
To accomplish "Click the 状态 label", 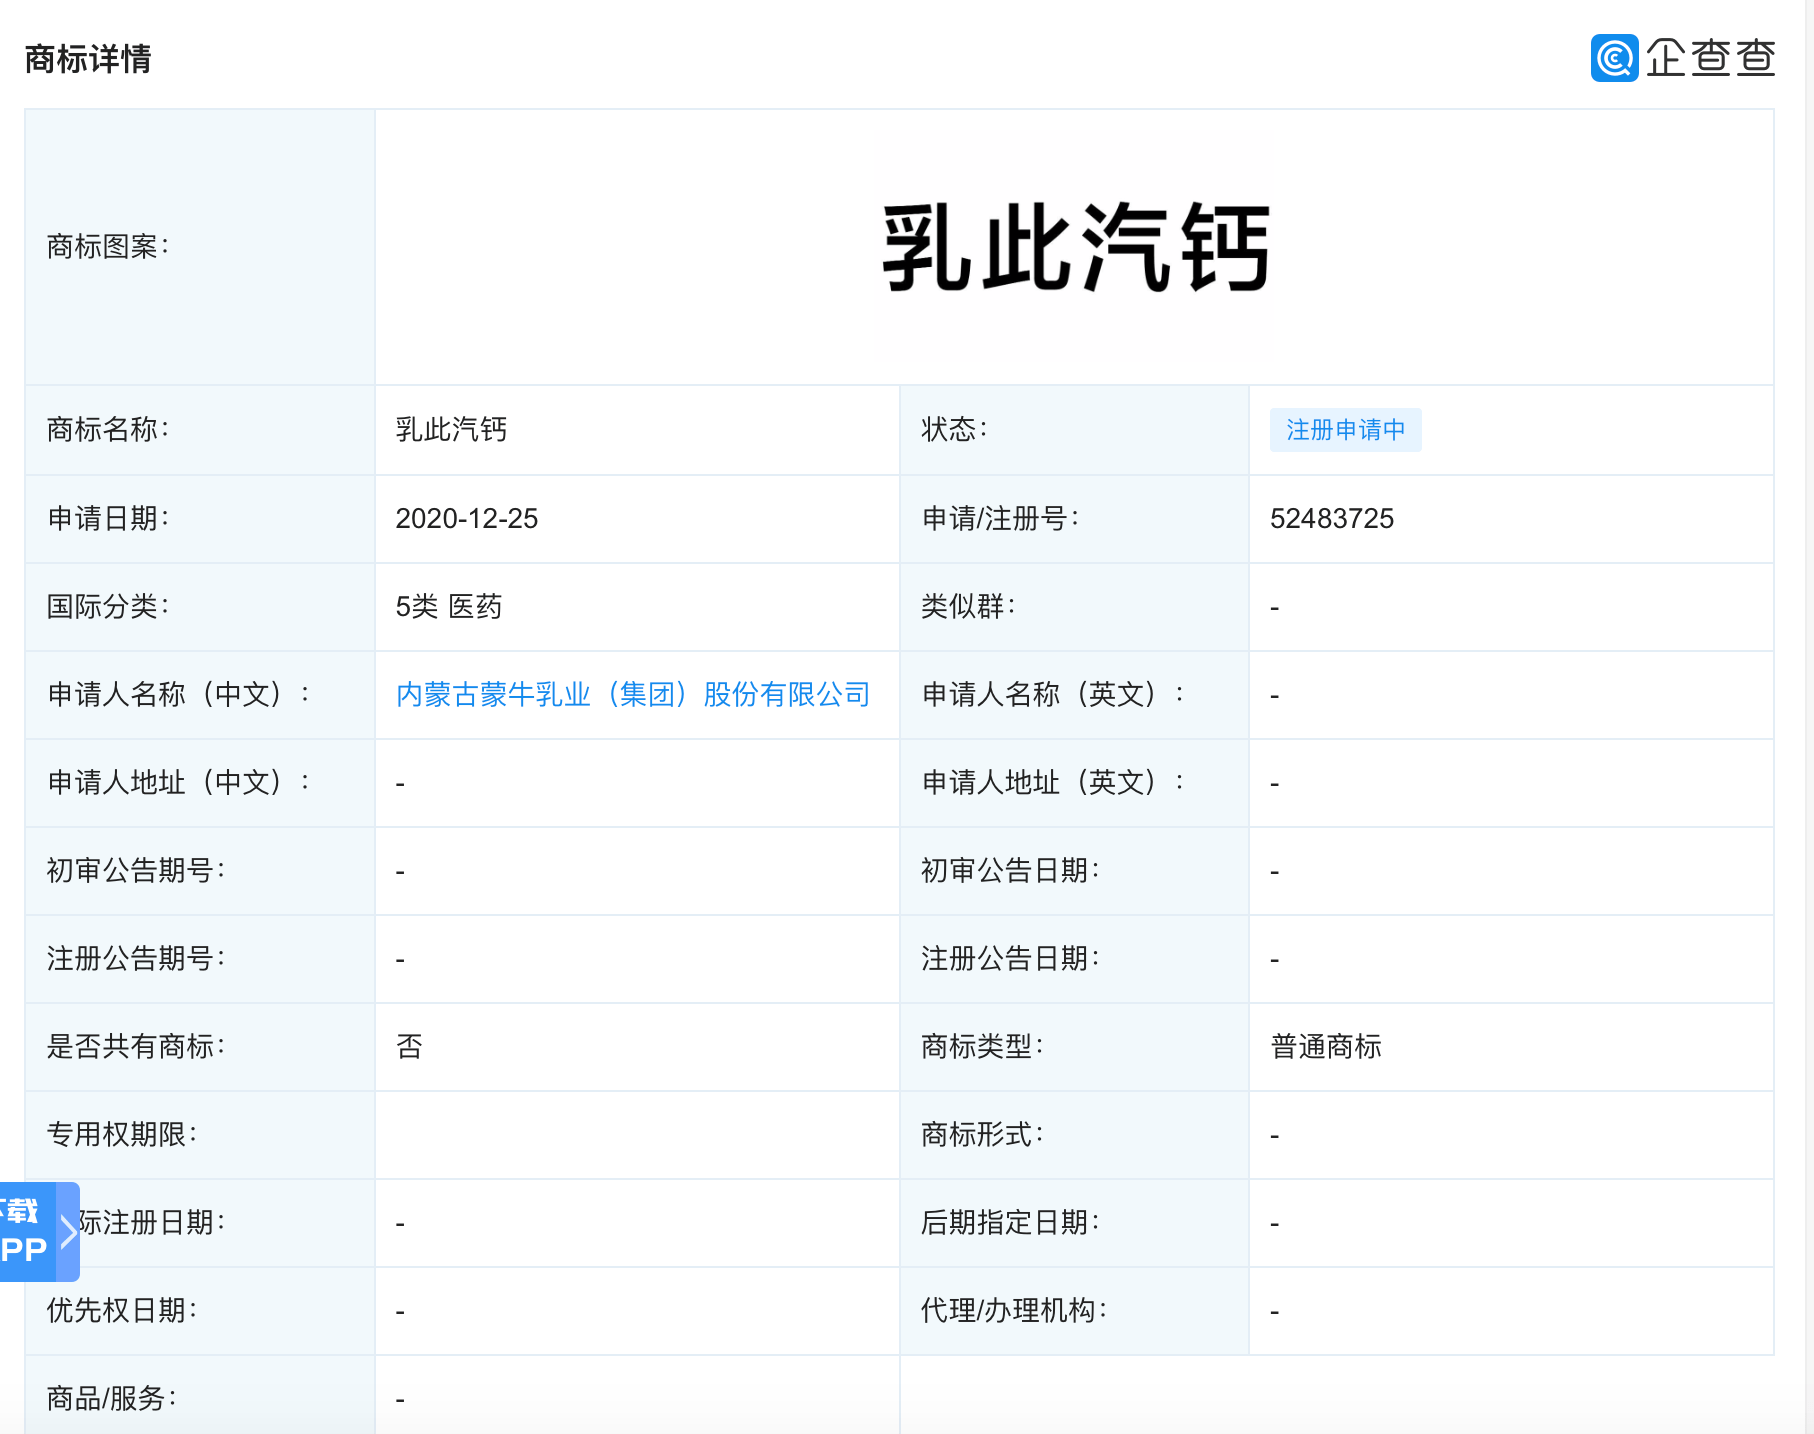I will 954,430.
